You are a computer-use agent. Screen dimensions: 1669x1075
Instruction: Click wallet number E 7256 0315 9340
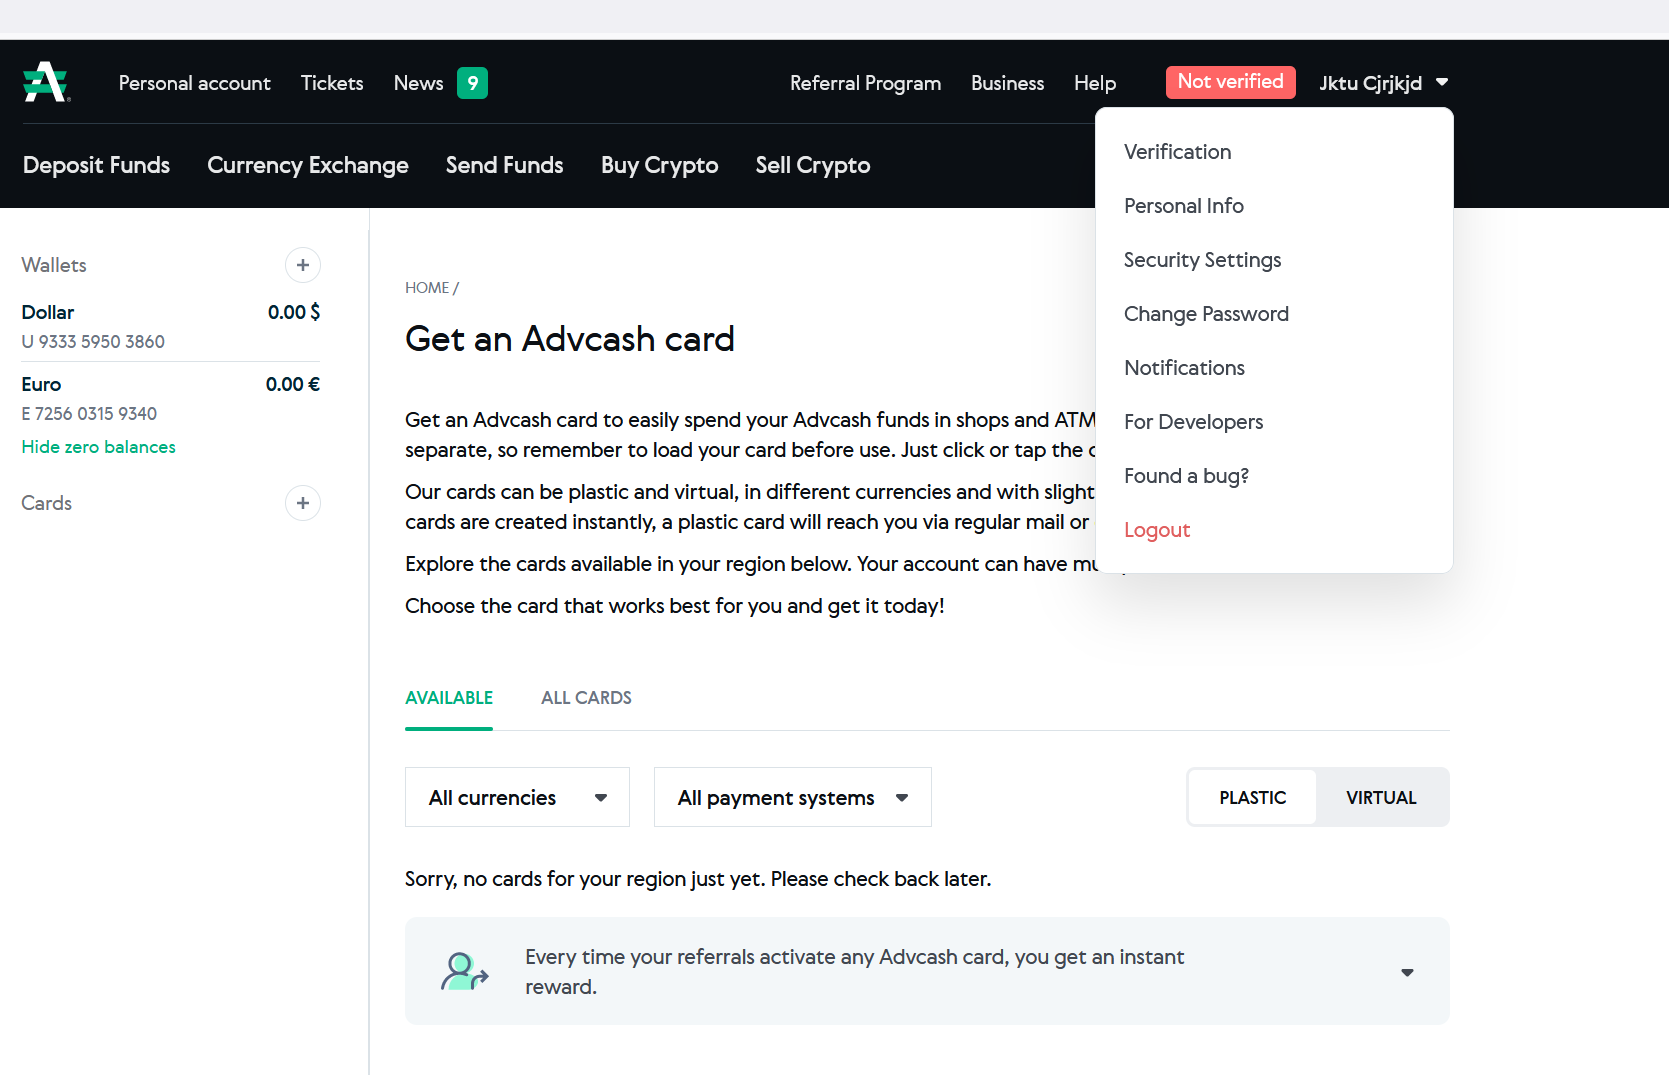pos(89,414)
